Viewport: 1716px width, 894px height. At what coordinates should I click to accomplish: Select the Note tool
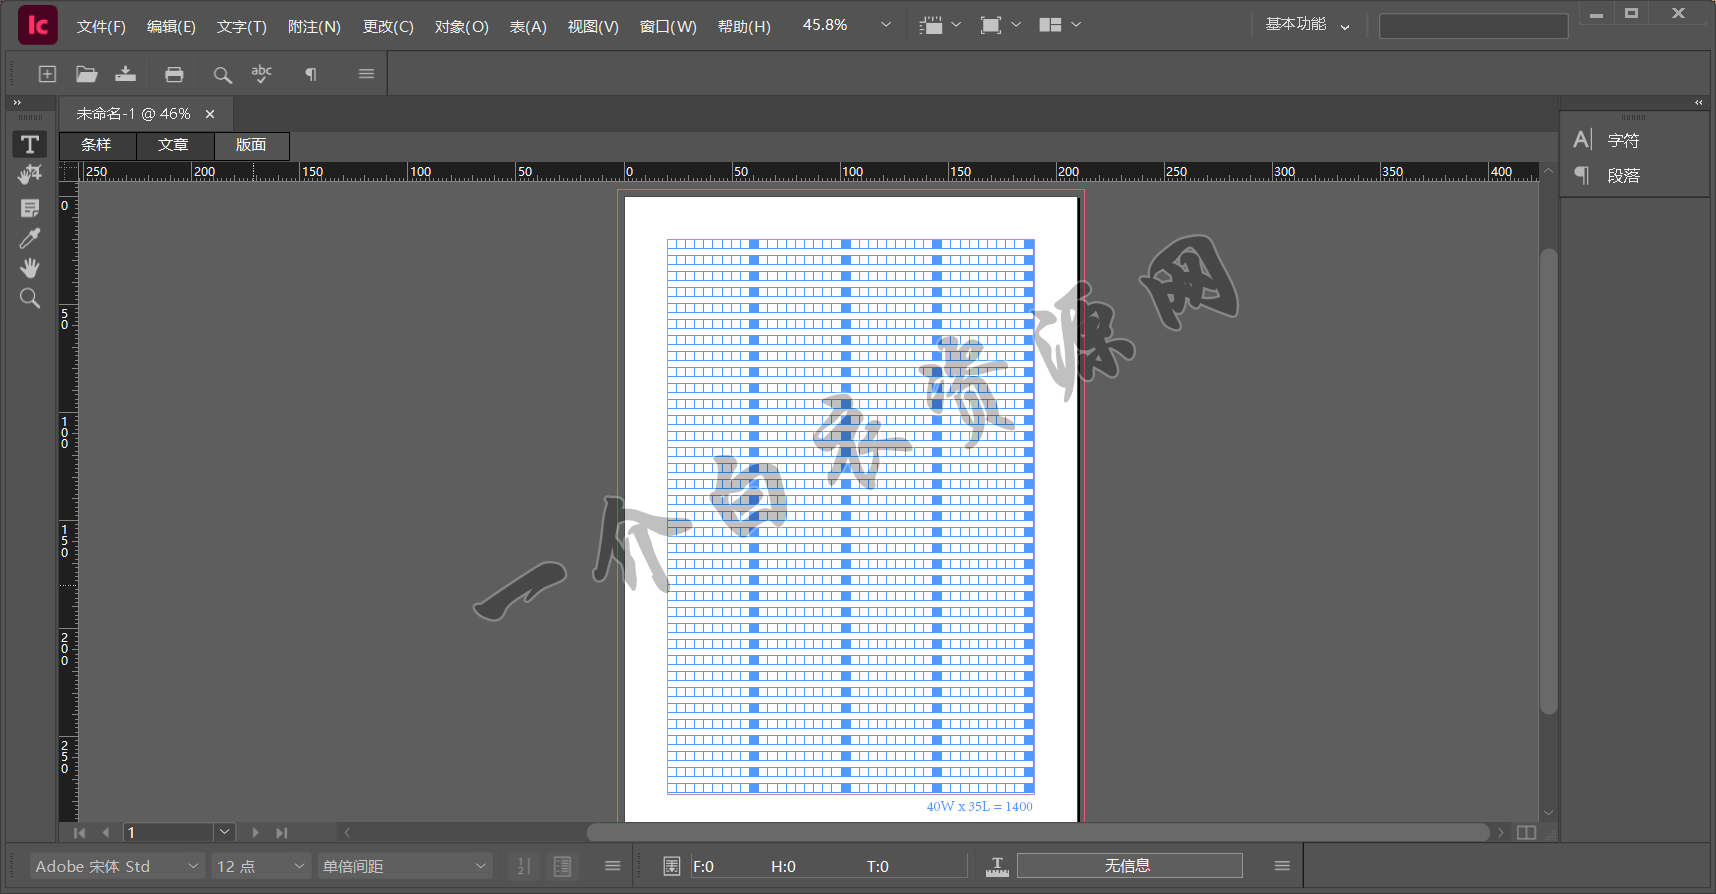click(x=30, y=208)
